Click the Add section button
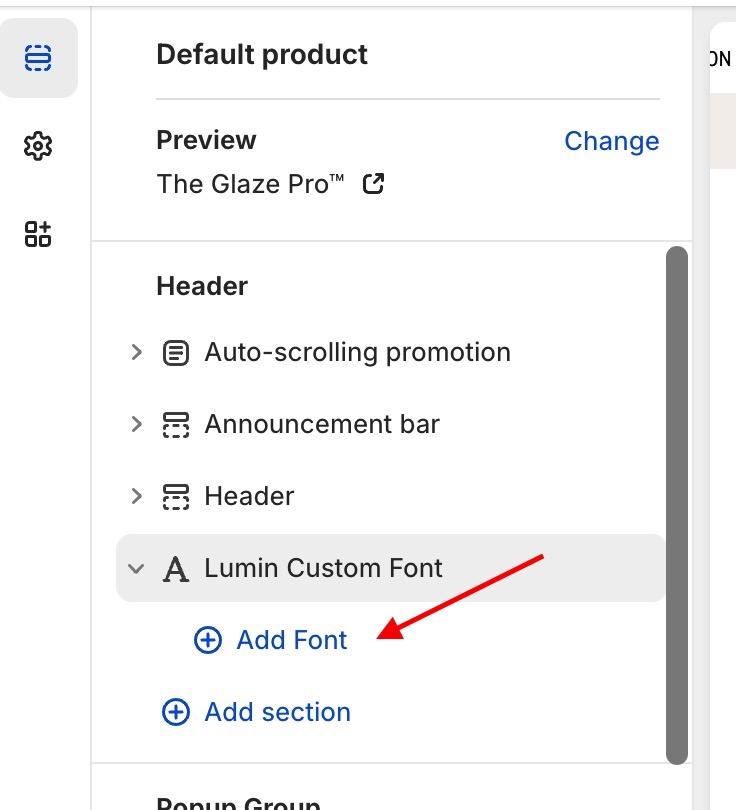 [256, 712]
